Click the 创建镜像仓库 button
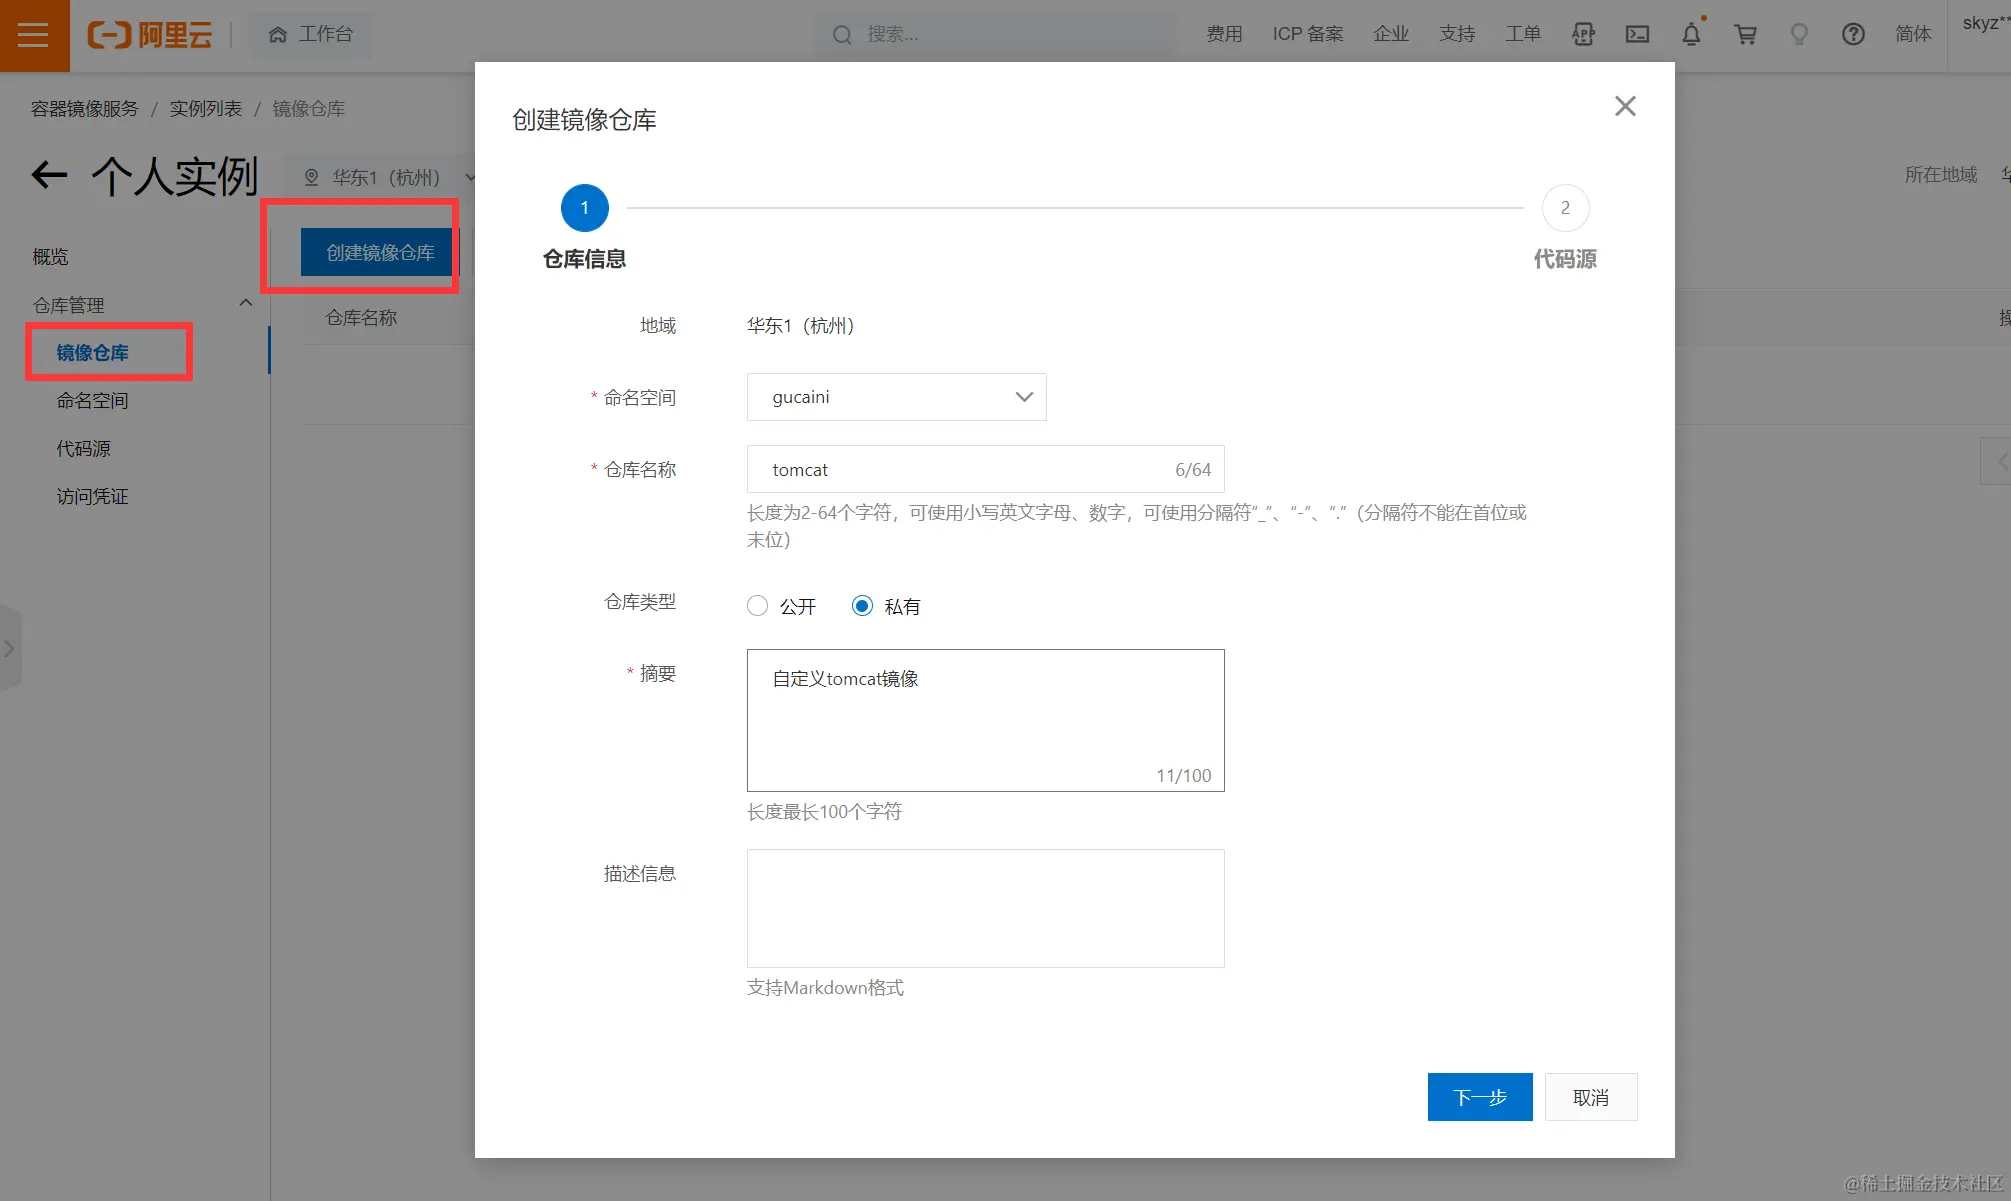The image size is (2011, 1201). [380, 252]
